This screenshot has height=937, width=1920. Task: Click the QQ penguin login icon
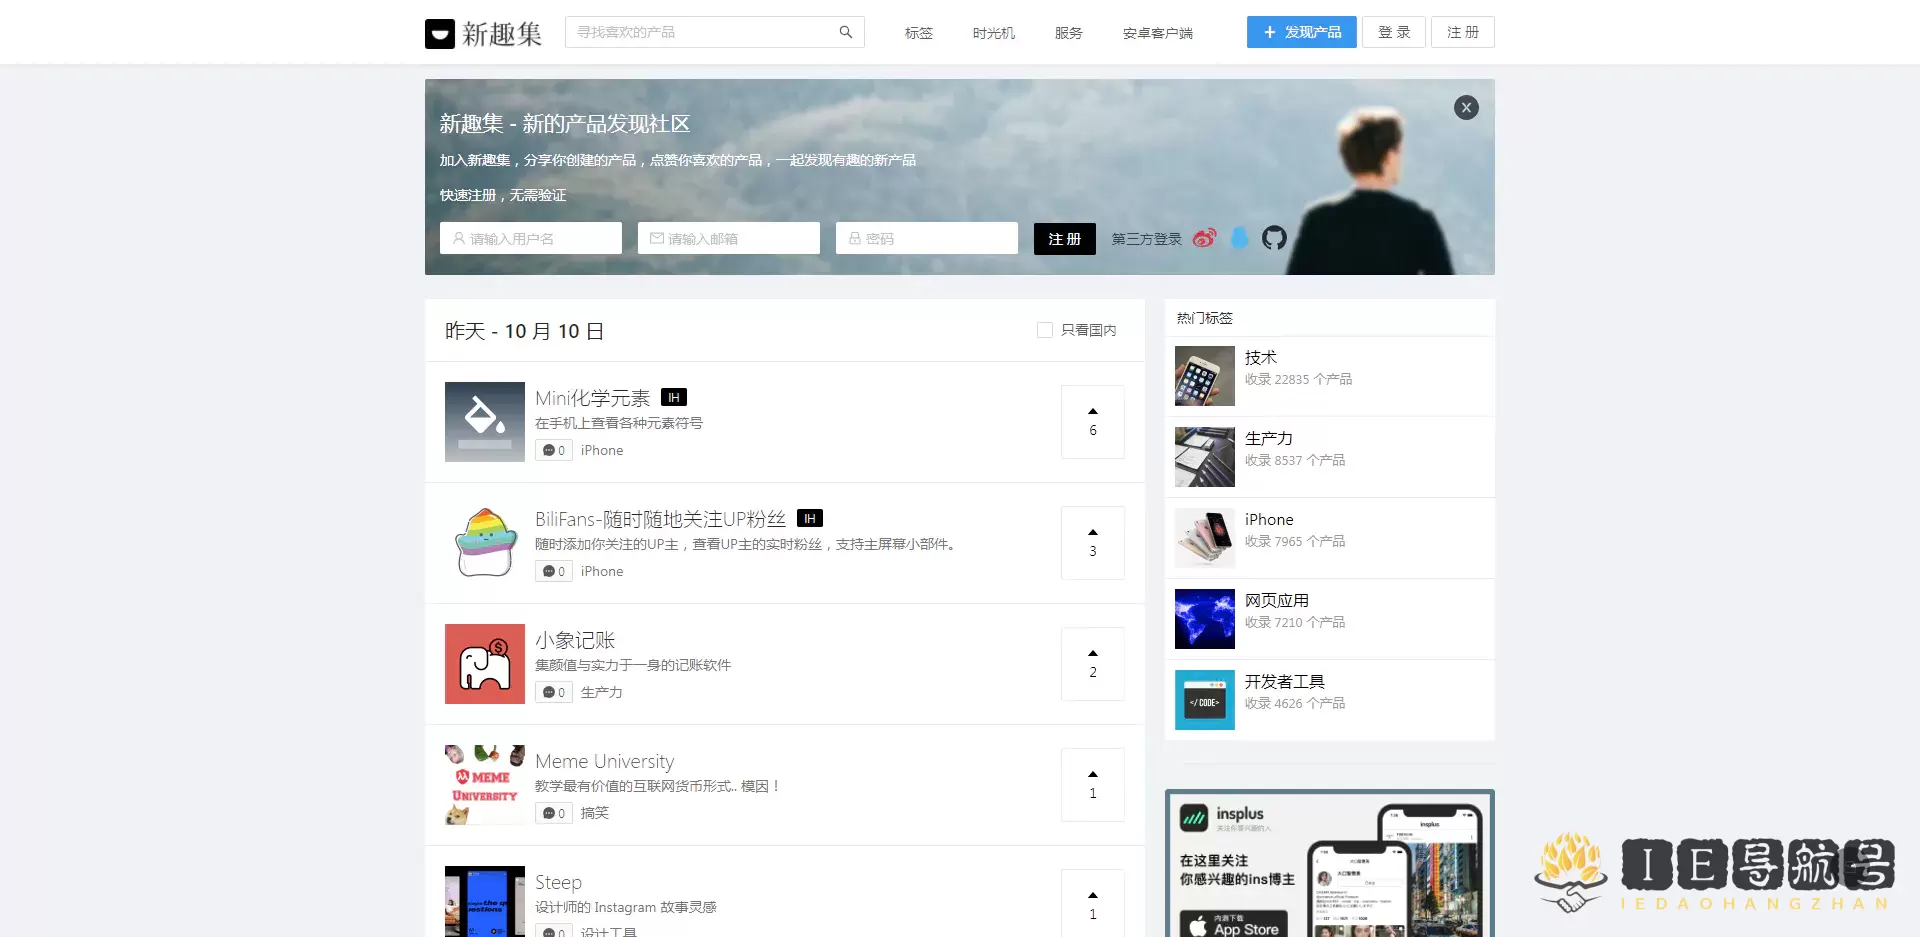[x=1239, y=238]
